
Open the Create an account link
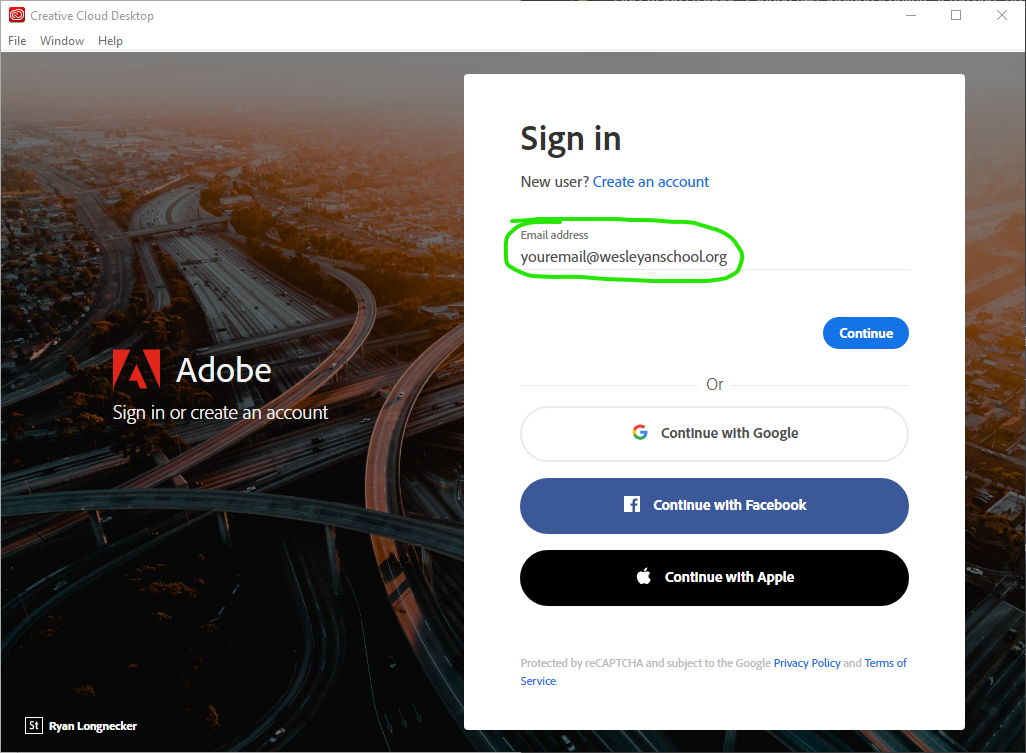click(x=650, y=181)
